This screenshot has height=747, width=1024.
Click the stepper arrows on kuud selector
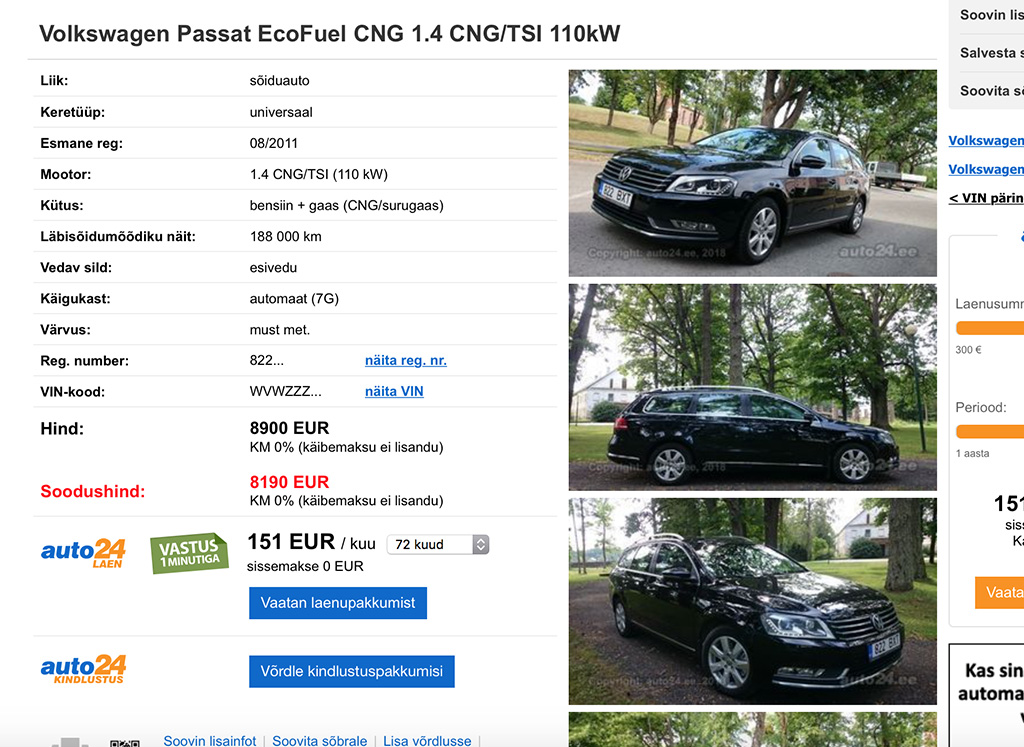[x=481, y=545]
